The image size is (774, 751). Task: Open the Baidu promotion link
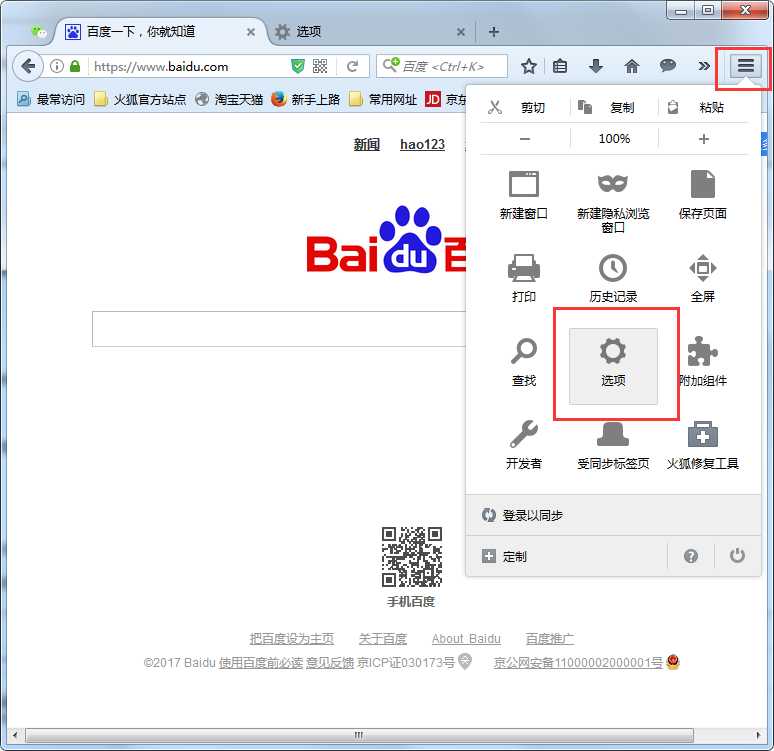[x=549, y=638]
